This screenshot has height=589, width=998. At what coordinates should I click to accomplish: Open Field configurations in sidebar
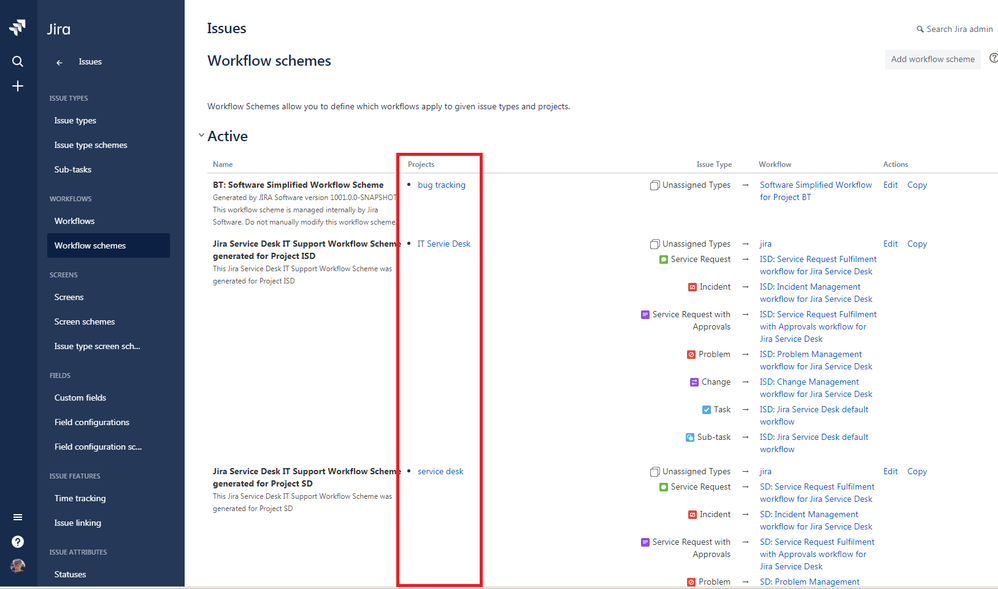(x=92, y=422)
